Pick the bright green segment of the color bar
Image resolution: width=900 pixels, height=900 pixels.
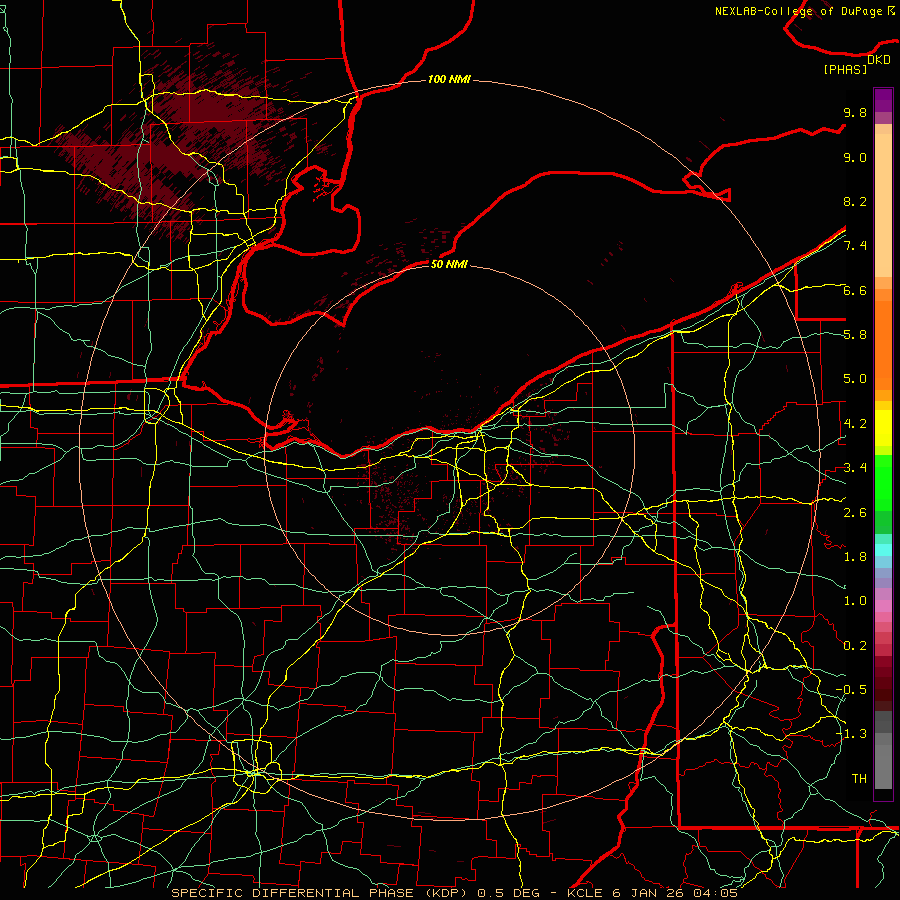883,482
